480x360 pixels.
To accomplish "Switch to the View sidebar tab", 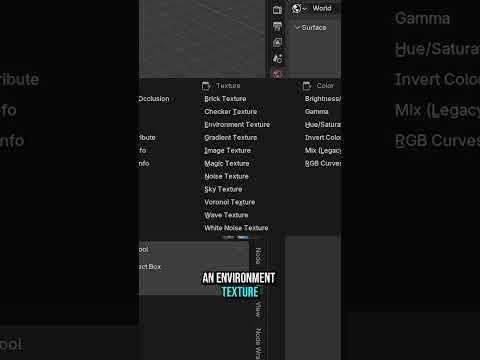I will (x=258, y=310).
